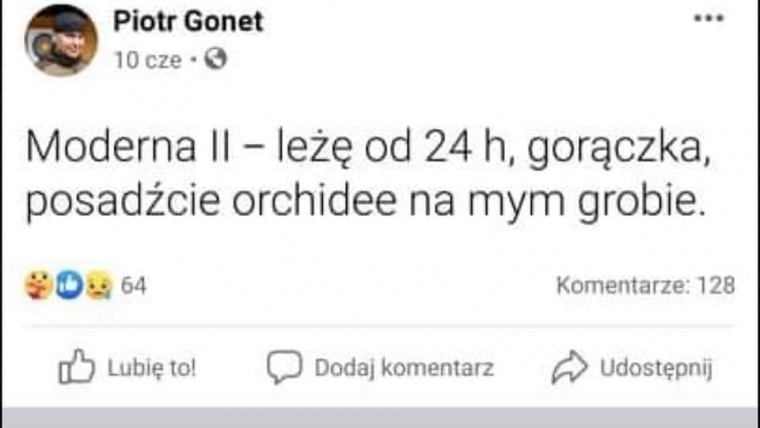This screenshot has width=760, height=428.
Task: Click the words 'Moderna II' in the post
Action: 125,149
